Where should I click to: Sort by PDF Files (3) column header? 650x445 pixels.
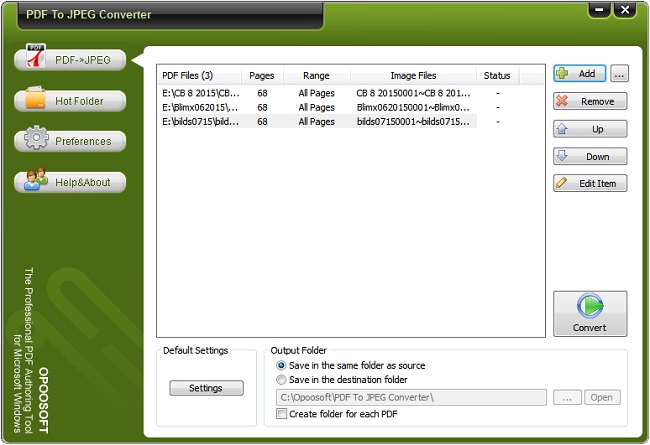(199, 75)
